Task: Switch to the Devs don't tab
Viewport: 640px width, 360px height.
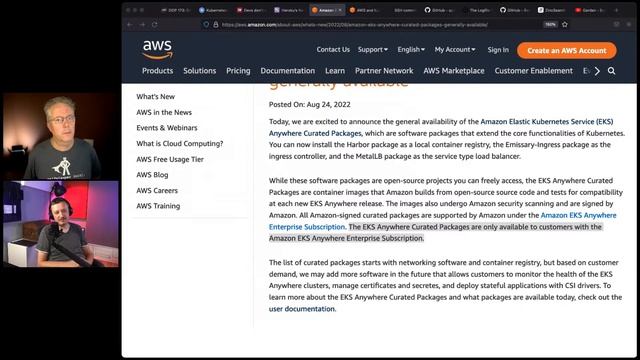Action: click(x=251, y=10)
